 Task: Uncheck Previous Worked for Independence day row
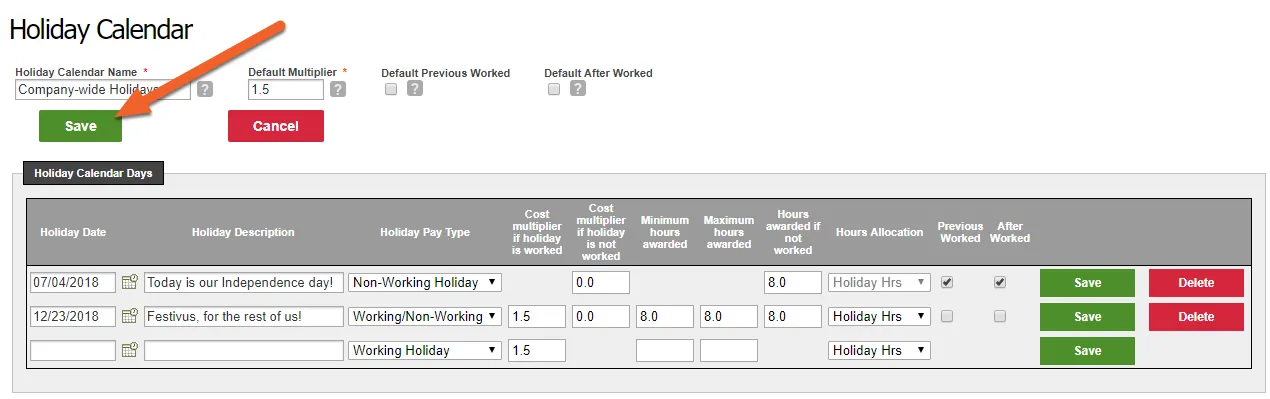[947, 282]
